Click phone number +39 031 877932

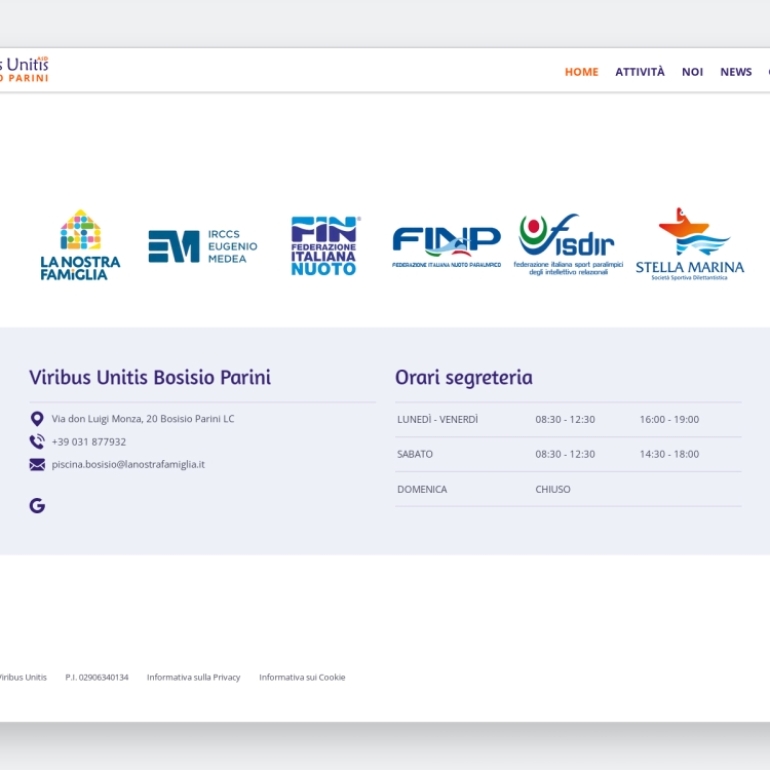point(89,442)
